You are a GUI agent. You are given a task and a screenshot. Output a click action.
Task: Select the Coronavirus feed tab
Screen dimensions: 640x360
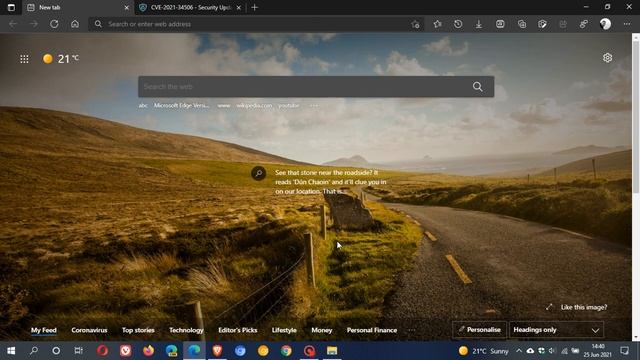[89, 330]
